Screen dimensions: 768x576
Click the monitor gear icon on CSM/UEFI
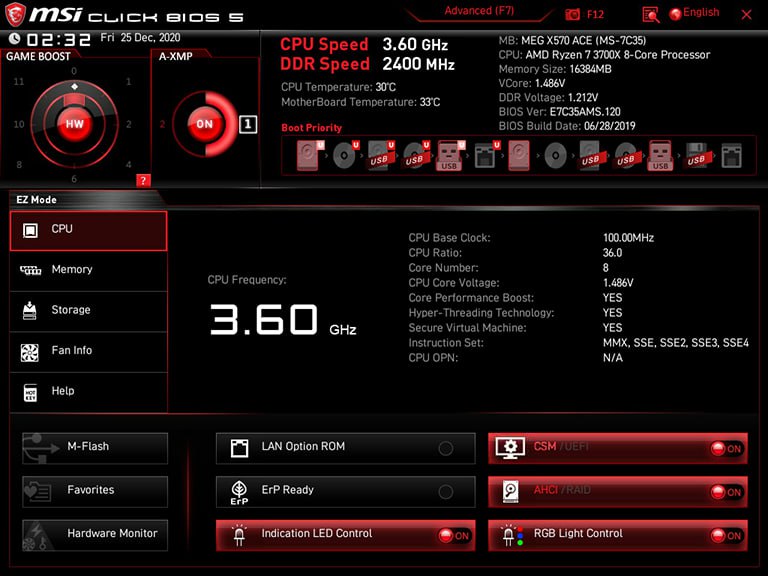(510, 448)
